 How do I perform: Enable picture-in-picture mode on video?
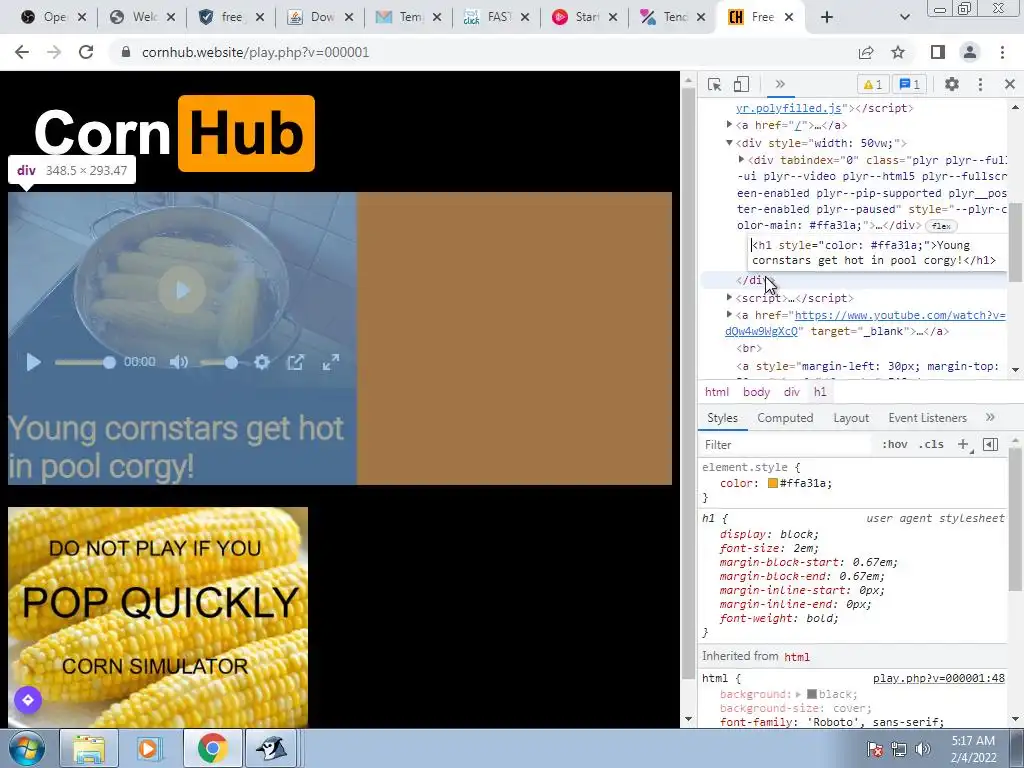tap(296, 362)
